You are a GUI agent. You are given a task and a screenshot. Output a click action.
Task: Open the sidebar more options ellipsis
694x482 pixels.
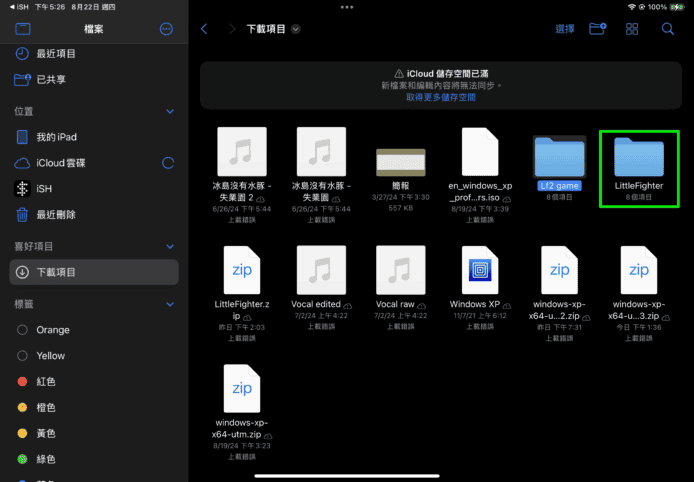coord(166,29)
